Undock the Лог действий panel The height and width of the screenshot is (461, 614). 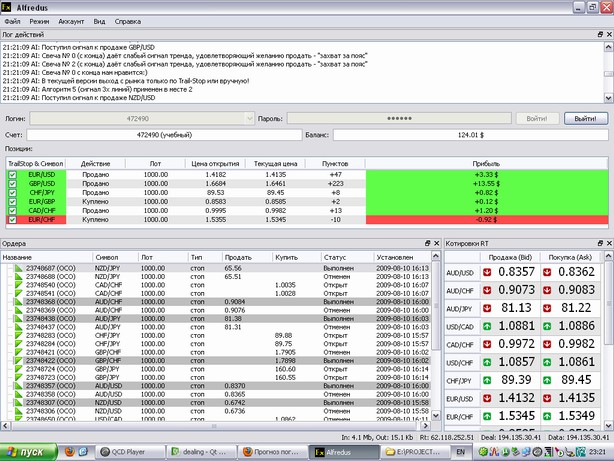(600, 34)
